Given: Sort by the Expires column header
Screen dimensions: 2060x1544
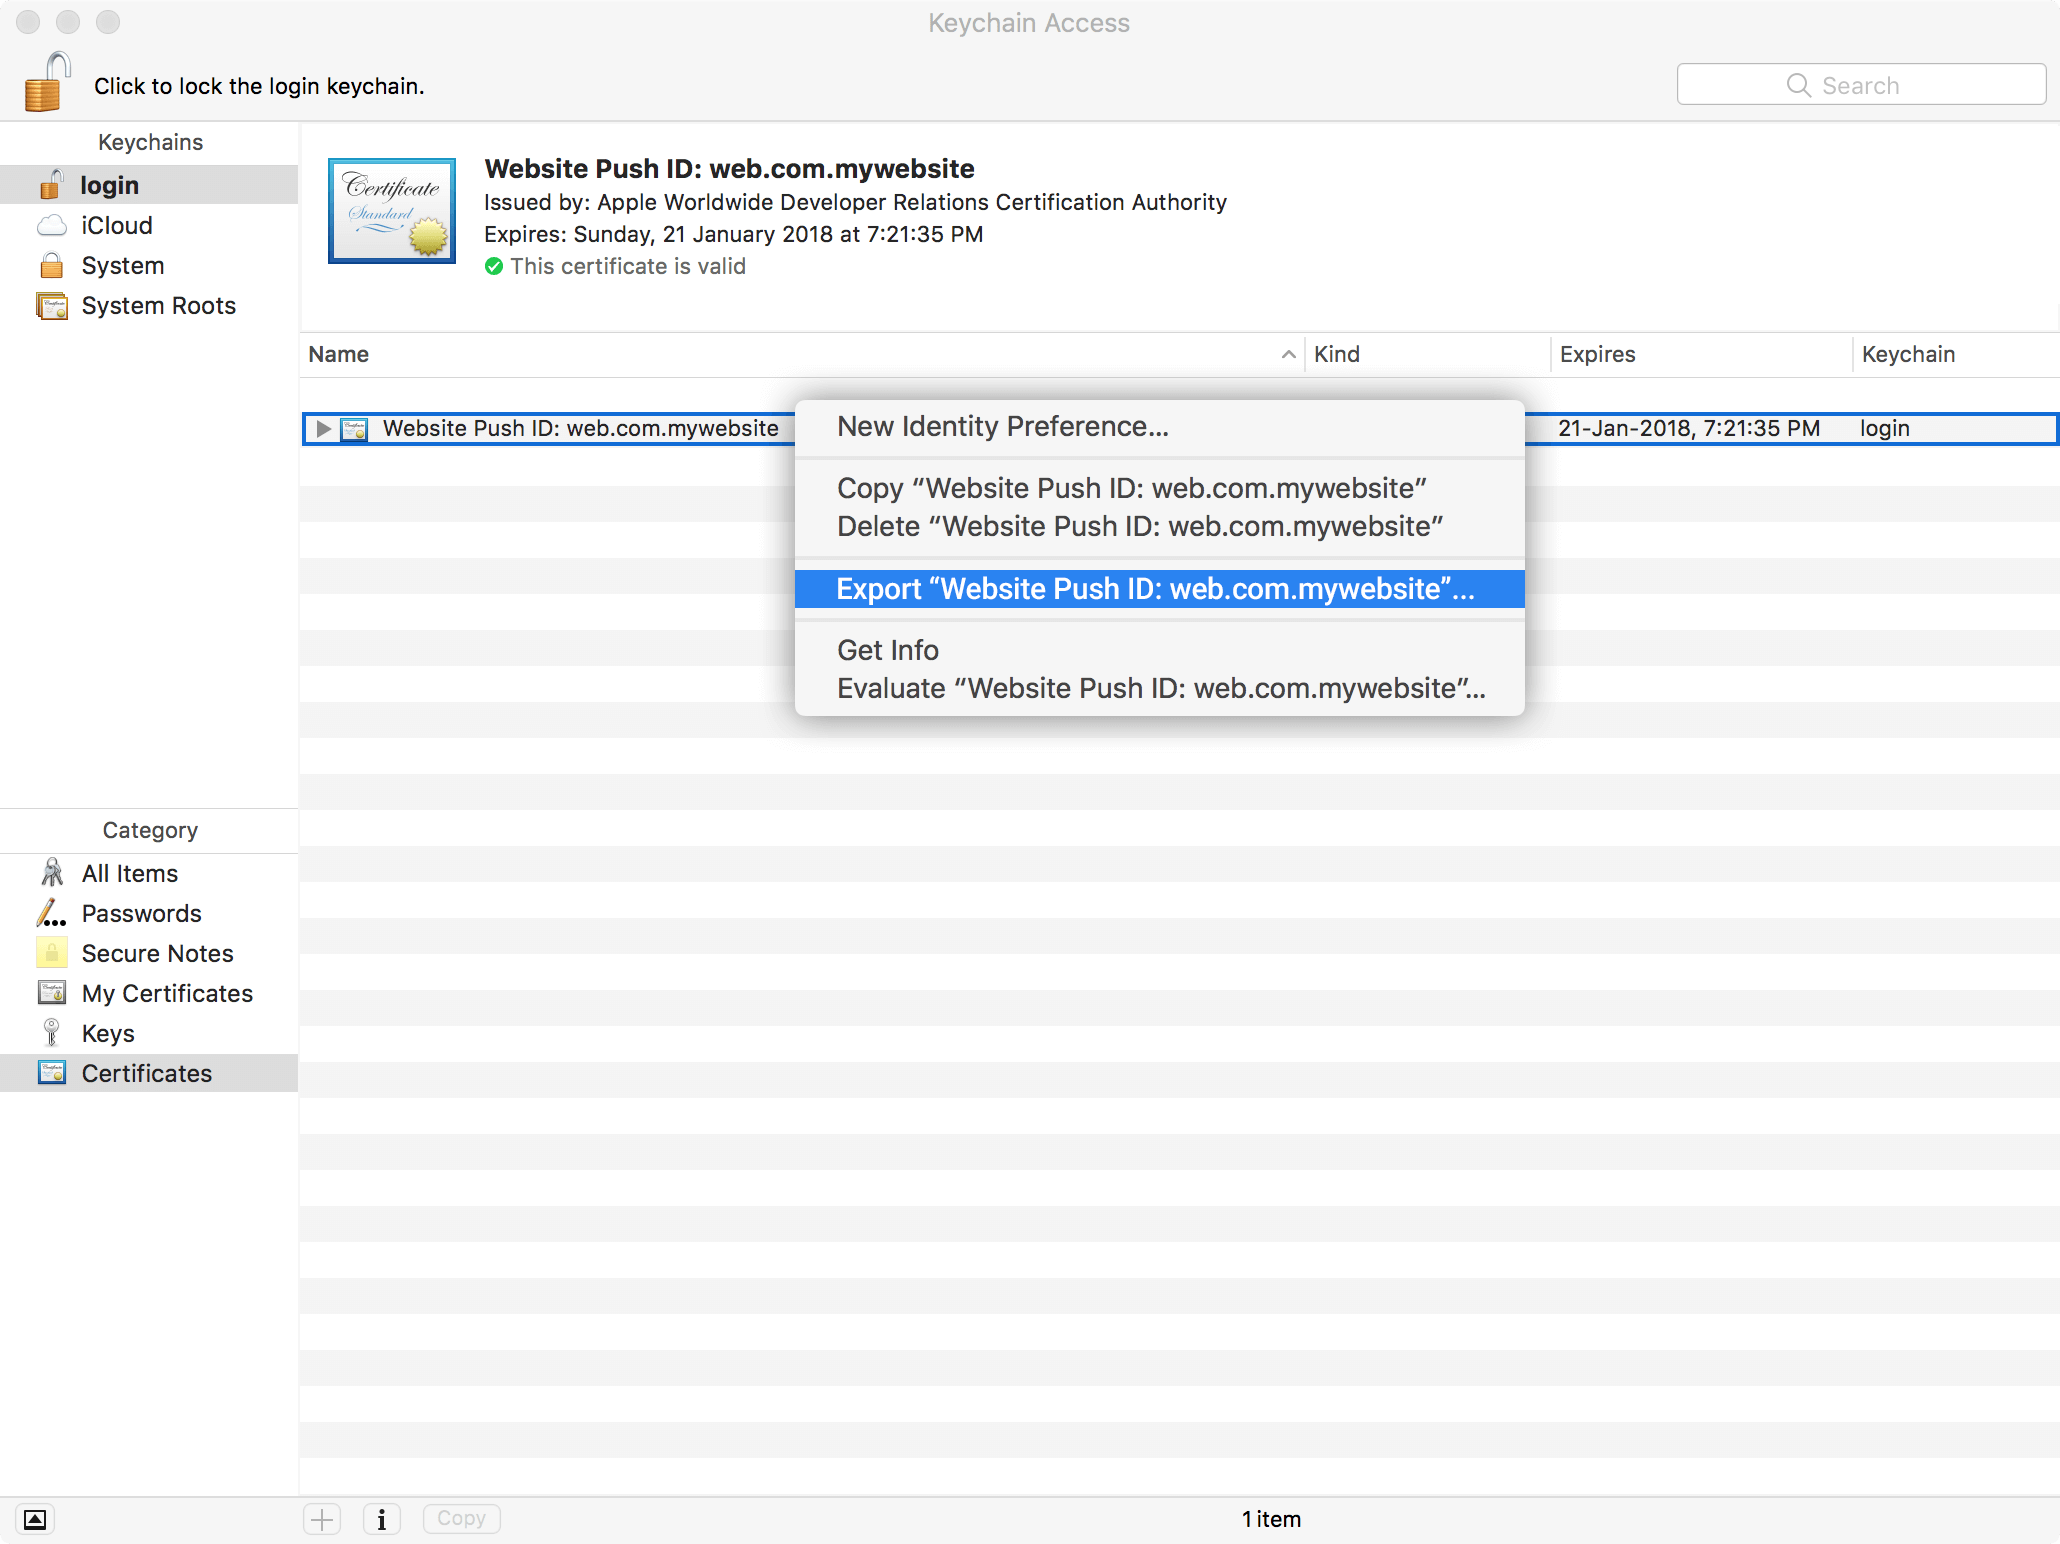Looking at the screenshot, I should coord(1597,355).
